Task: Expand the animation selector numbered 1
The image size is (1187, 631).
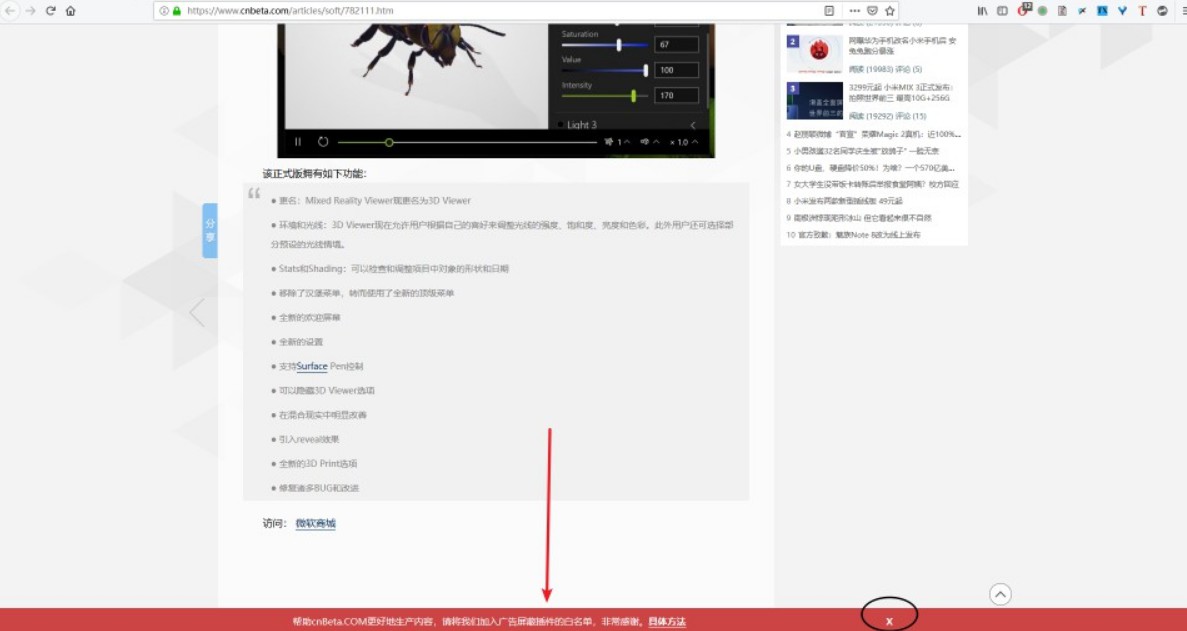Action: (617, 142)
